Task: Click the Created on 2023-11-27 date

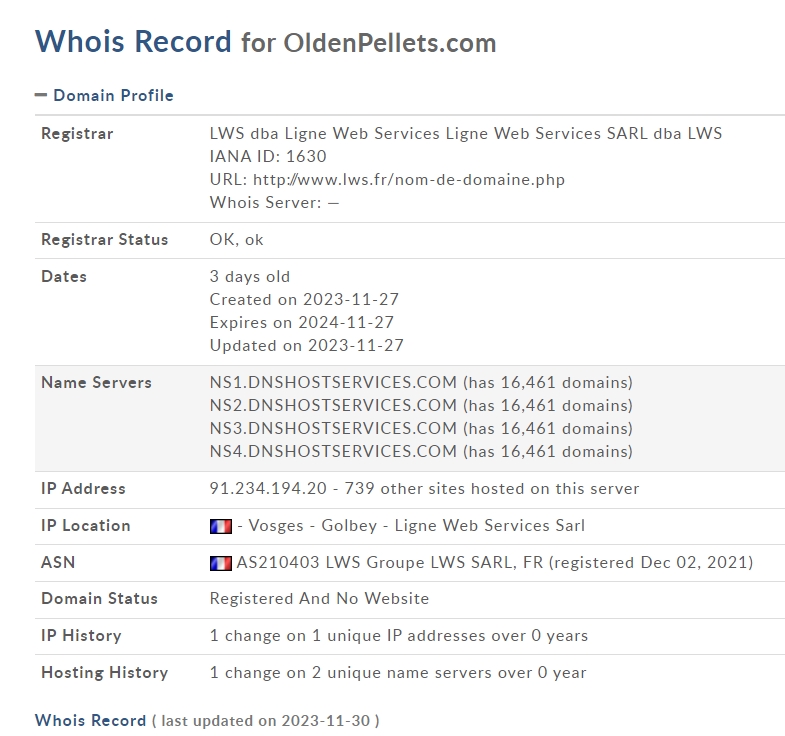Action: click(304, 299)
